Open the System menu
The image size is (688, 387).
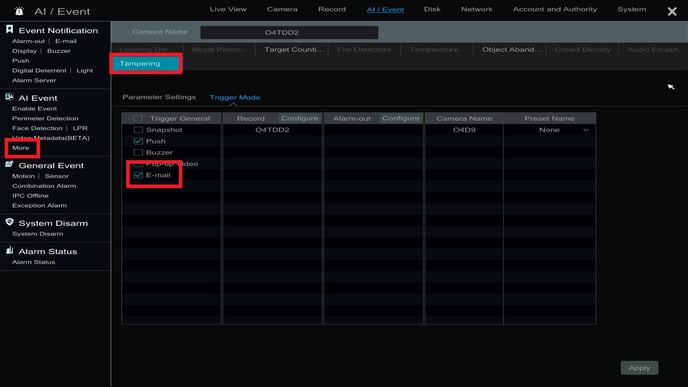point(632,9)
